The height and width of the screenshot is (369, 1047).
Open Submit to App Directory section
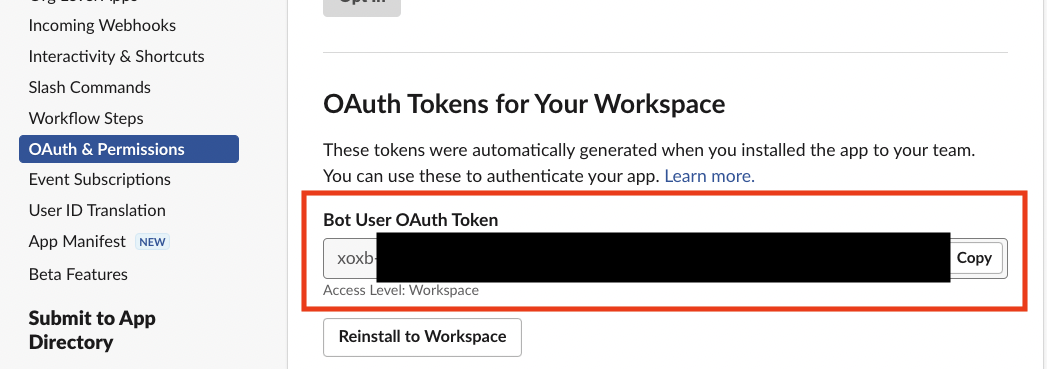(x=92, y=330)
